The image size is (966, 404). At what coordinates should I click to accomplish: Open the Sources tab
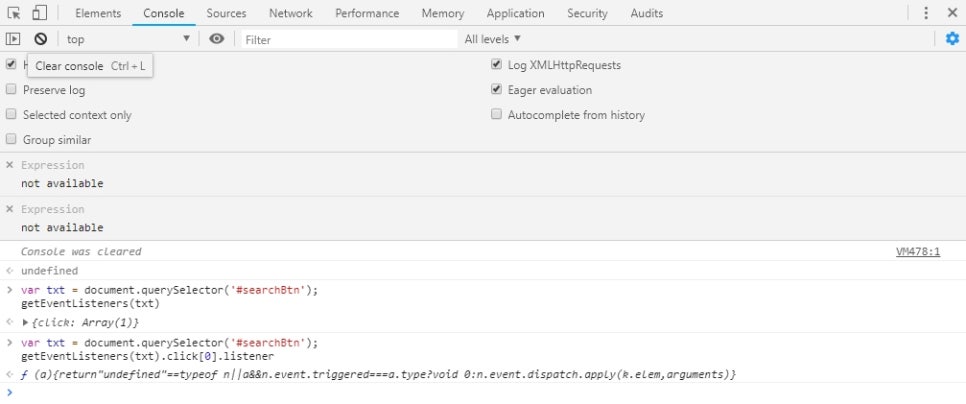coord(226,13)
